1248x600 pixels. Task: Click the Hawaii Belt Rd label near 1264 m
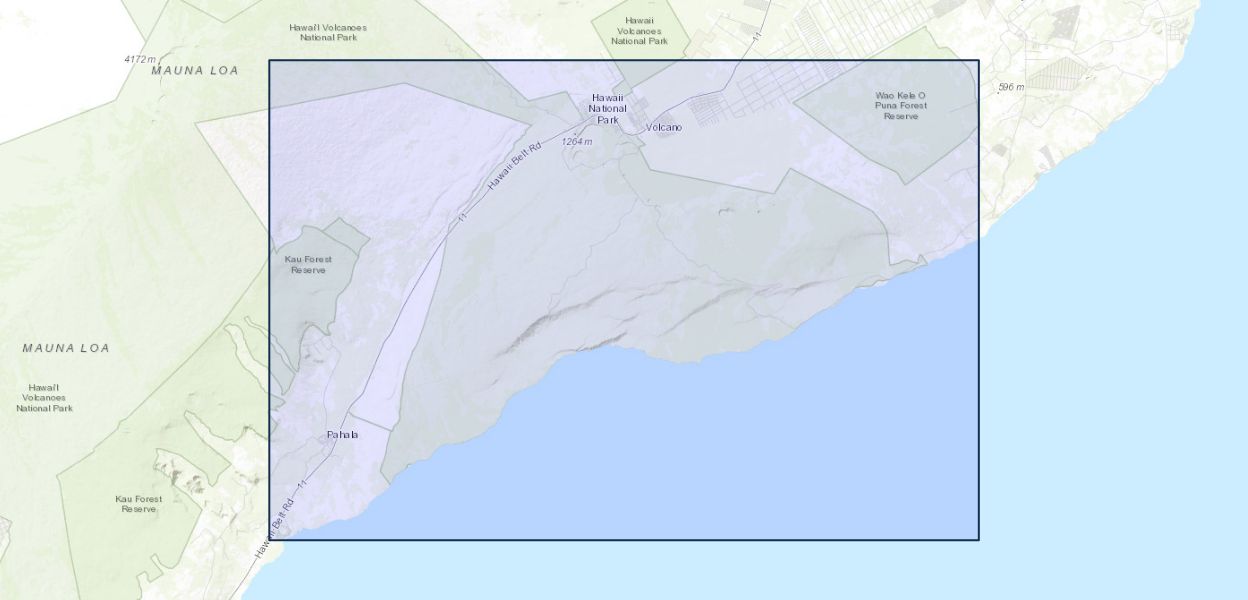click(514, 167)
